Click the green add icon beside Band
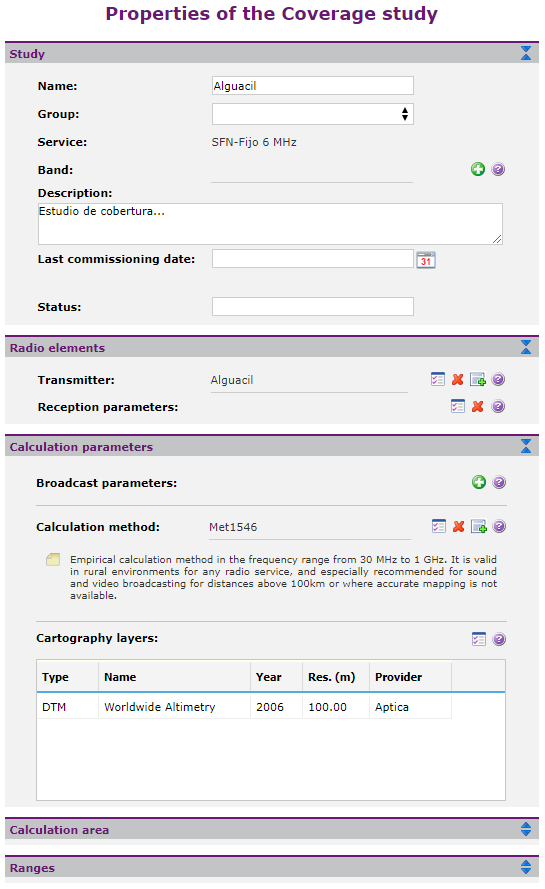This screenshot has width=545, height=889. tap(478, 169)
